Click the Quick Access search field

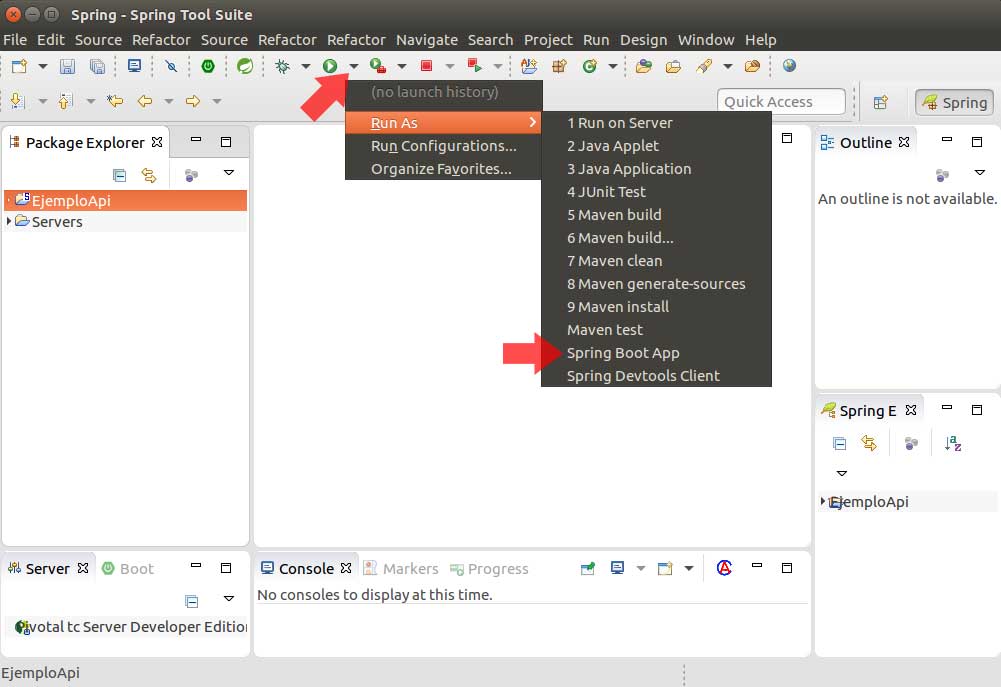(781, 102)
